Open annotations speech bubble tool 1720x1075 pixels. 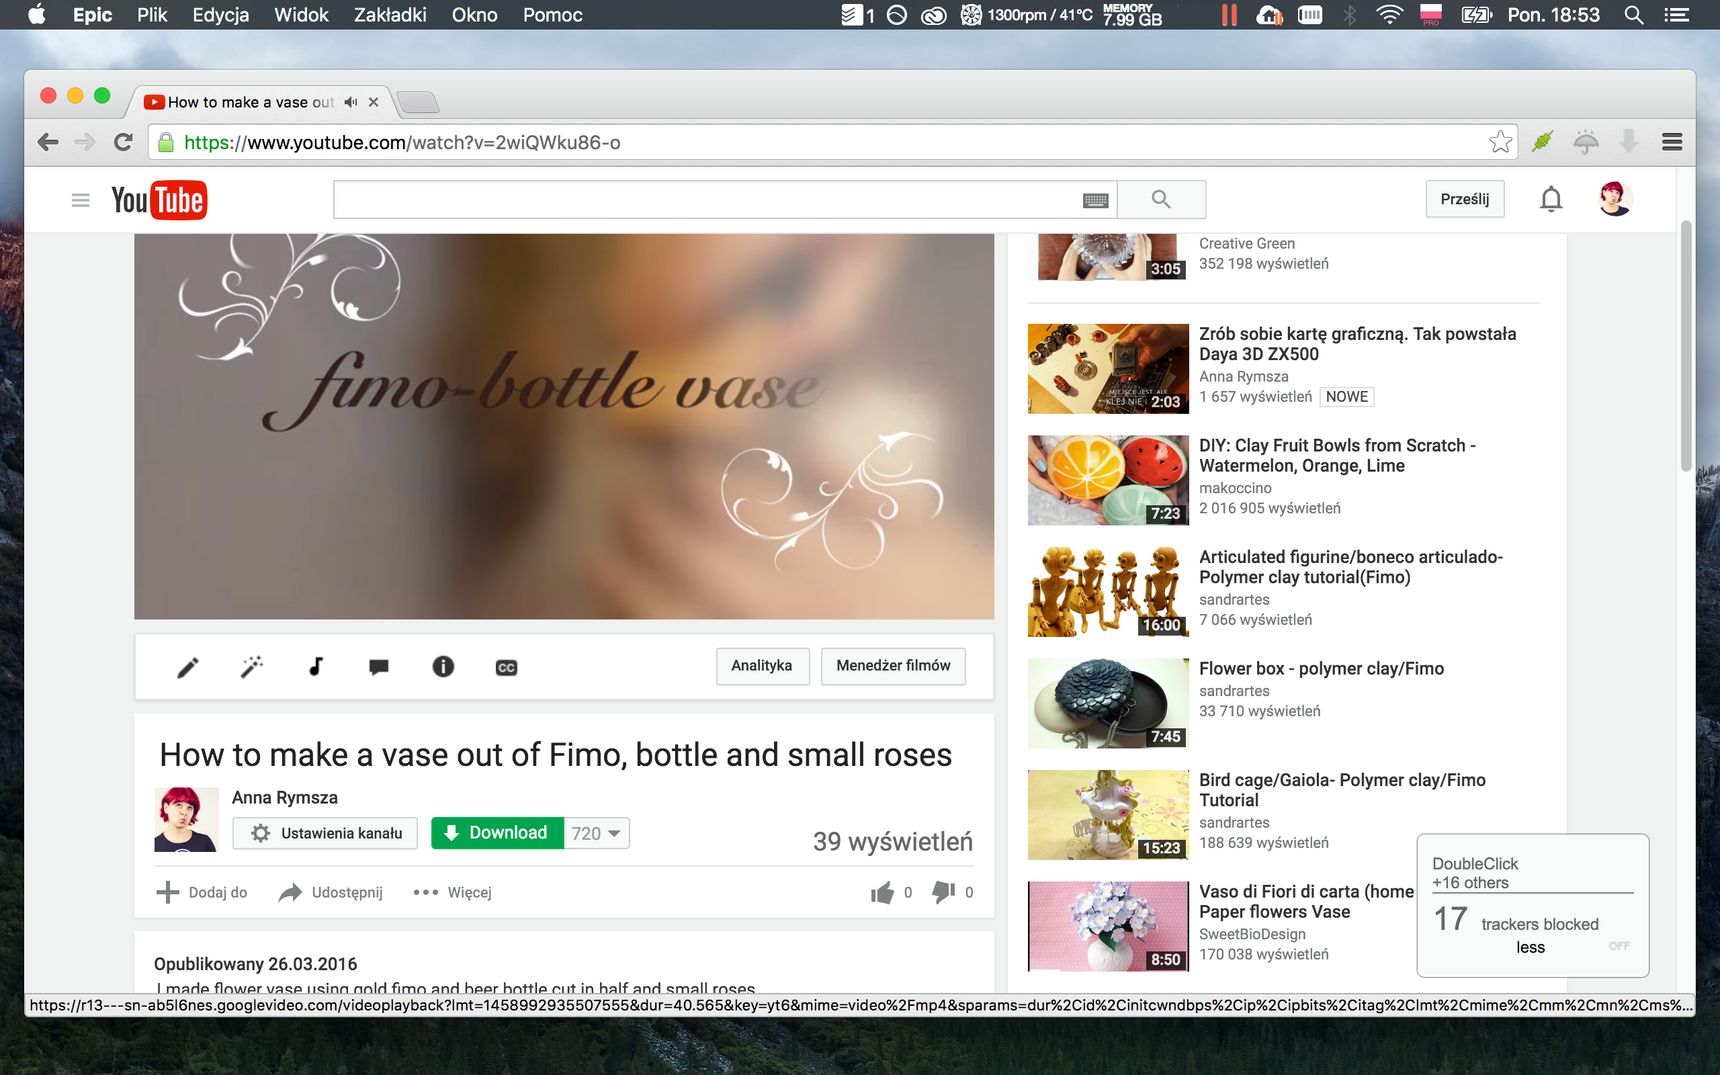379,667
